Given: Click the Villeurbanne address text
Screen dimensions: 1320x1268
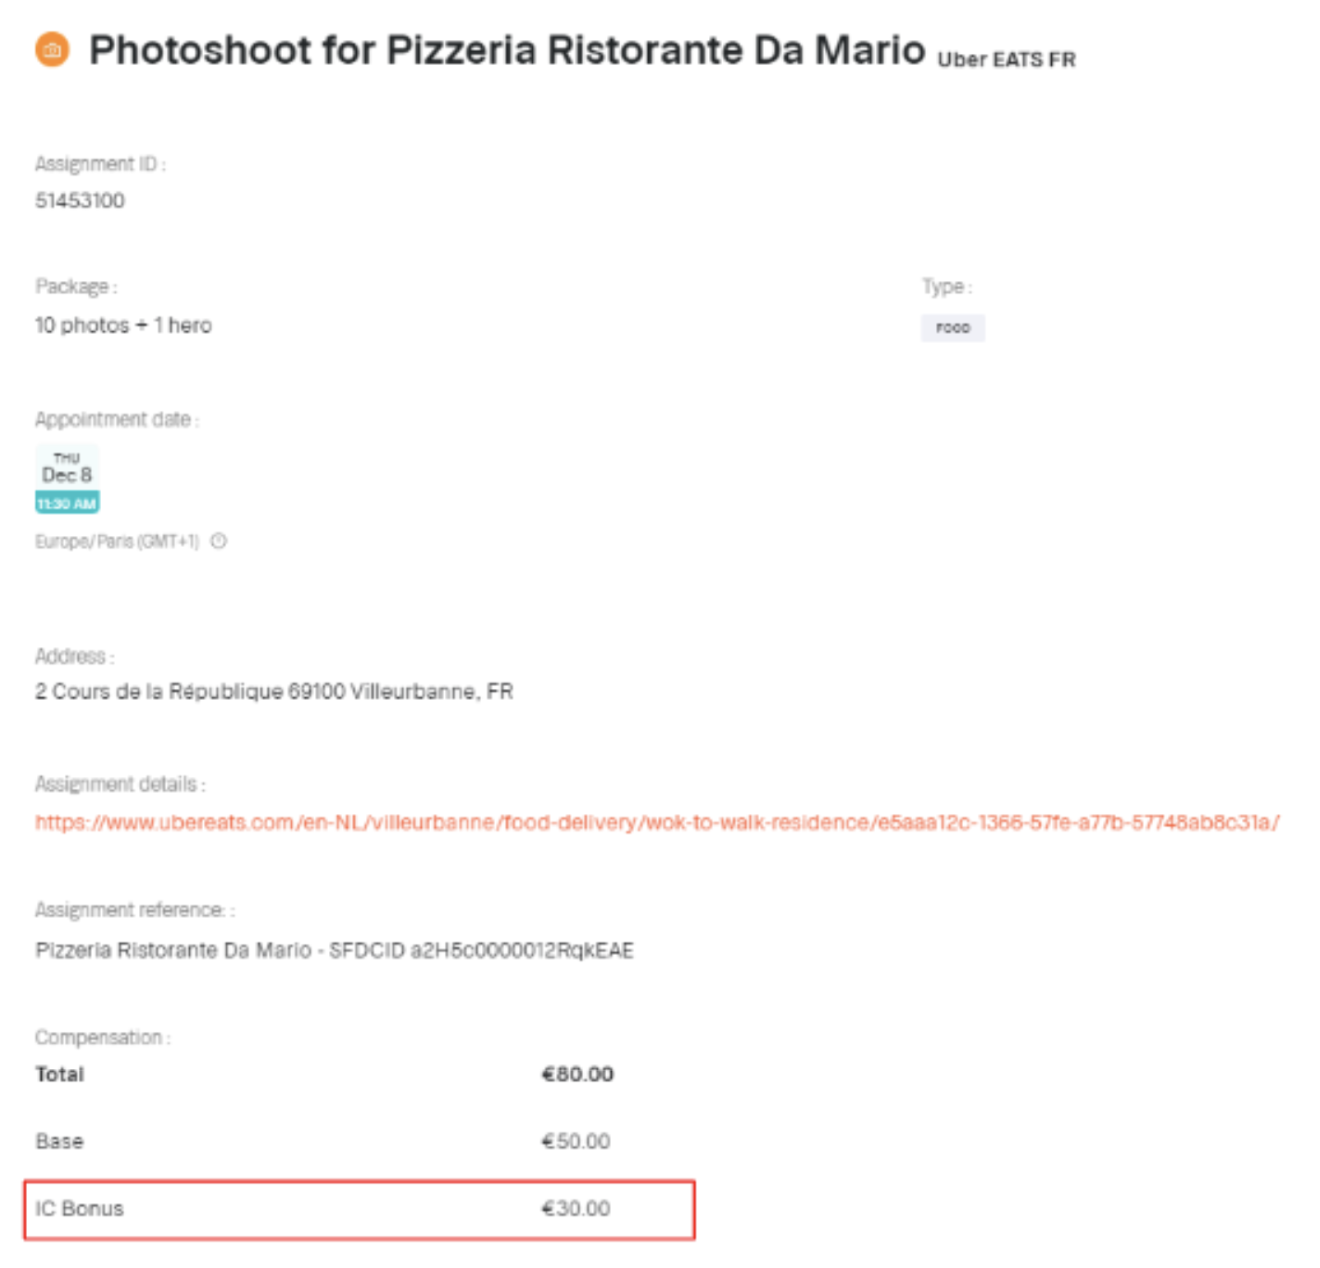Looking at the screenshot, I should (274, 691).
